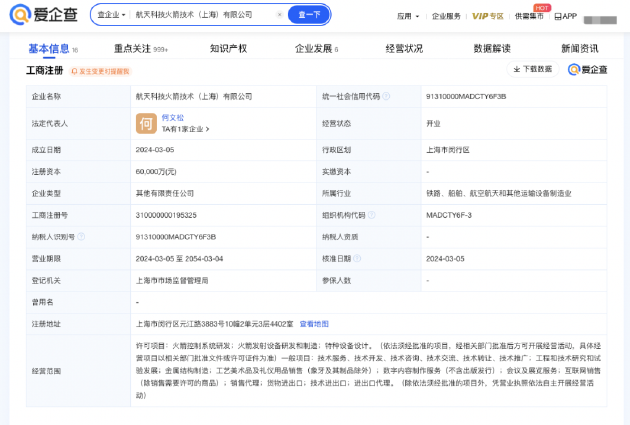The width and height of the screenshot is (630, 425).
Task: Select the 工商注册号 310000000195325
Action: pyautogui.click(x=166, y=215)
